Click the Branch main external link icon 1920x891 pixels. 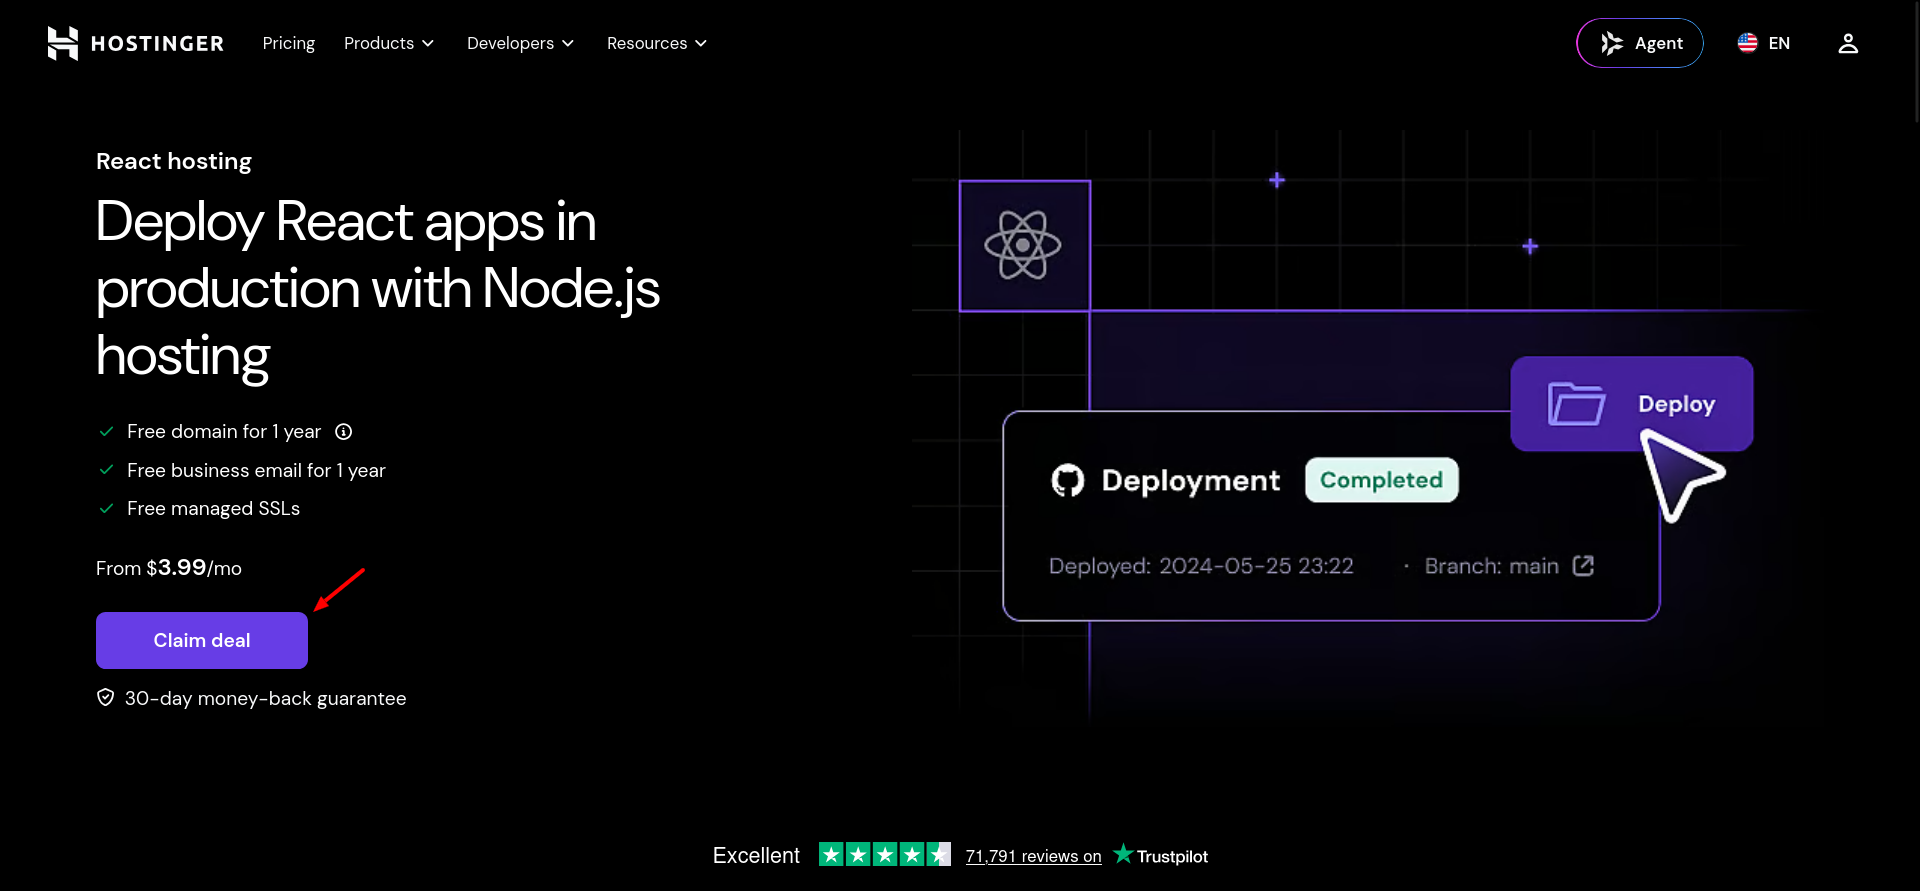(1583, 566)
